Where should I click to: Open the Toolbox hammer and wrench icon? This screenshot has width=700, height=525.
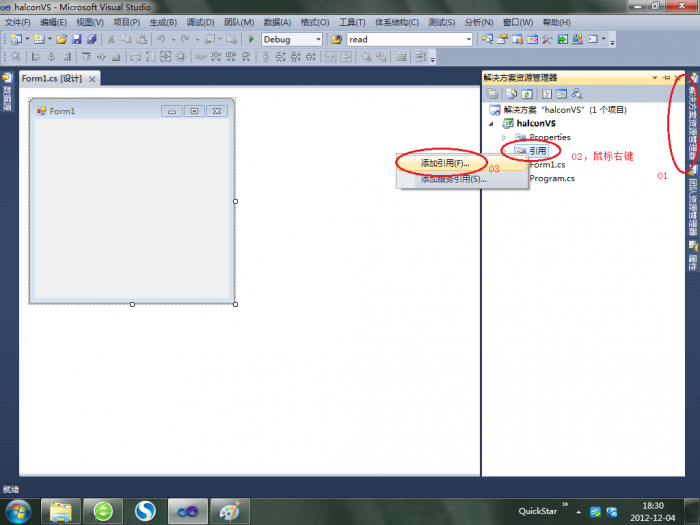click(x=547, y=39)
